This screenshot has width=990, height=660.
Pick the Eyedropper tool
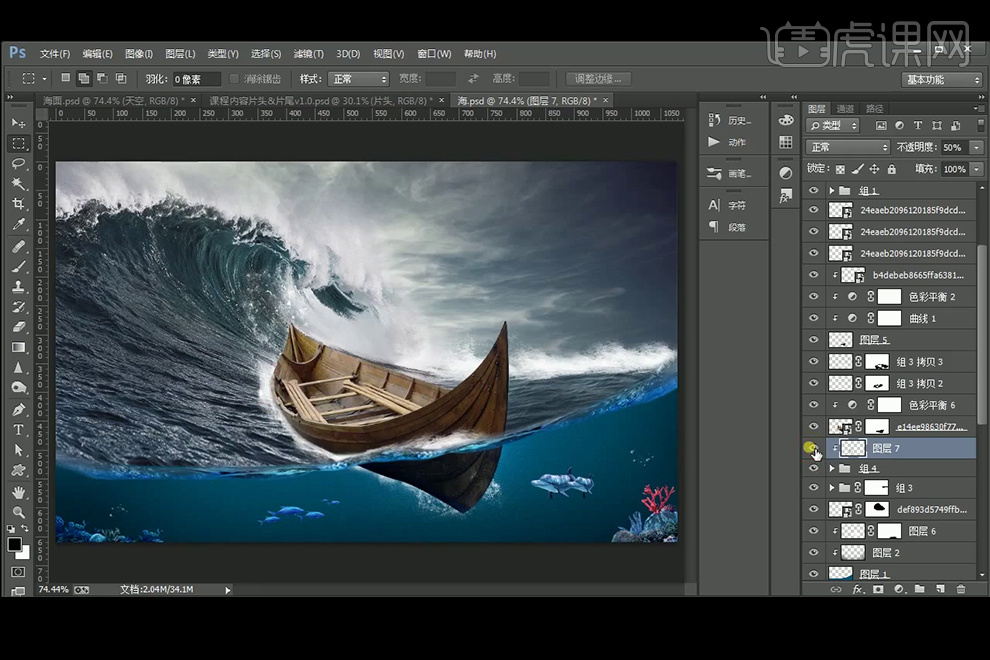click(x=18, y=225)
